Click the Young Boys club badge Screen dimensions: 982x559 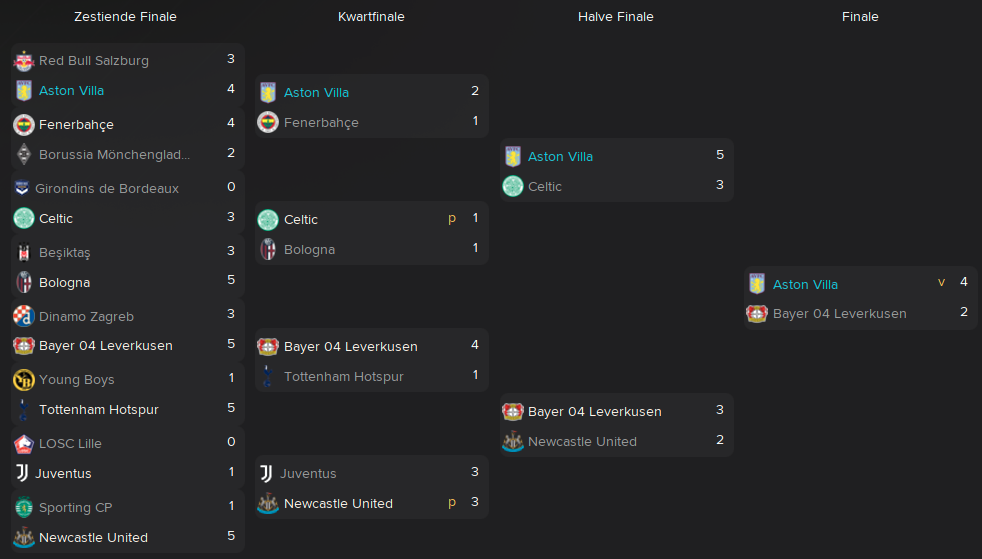pos(24,379)
